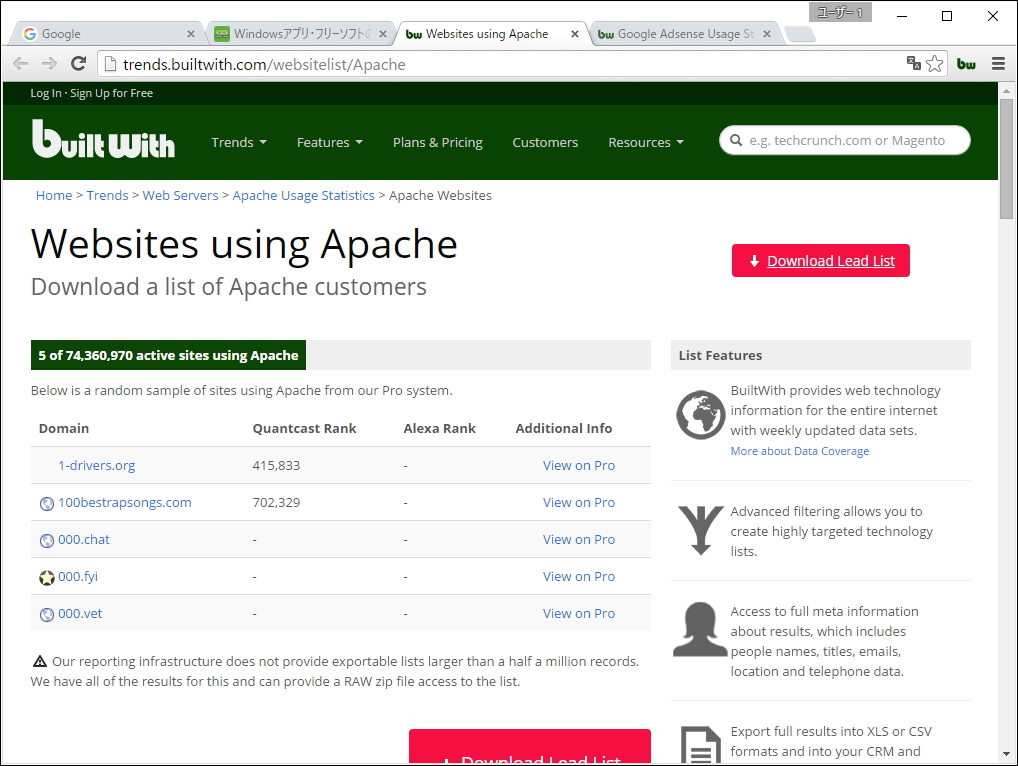Go back with the browser back arrow
Screen dimensions: 1018x766
[x=21, y=64]
